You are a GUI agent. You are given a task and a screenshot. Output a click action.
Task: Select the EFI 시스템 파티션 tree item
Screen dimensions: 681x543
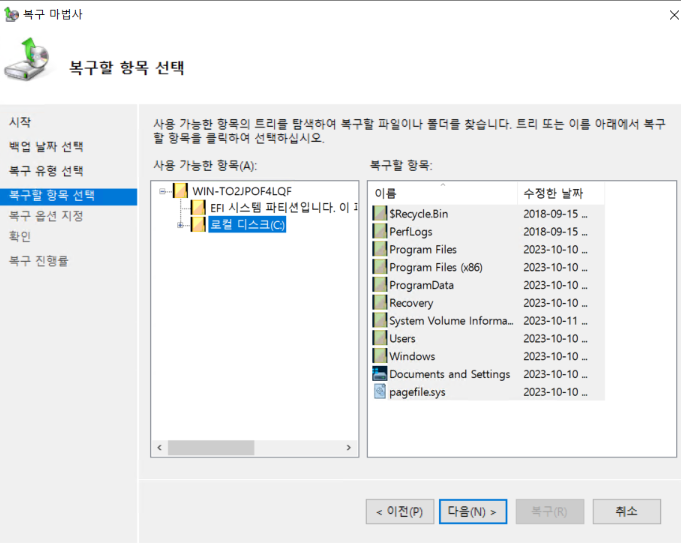[x=281, y=208]
